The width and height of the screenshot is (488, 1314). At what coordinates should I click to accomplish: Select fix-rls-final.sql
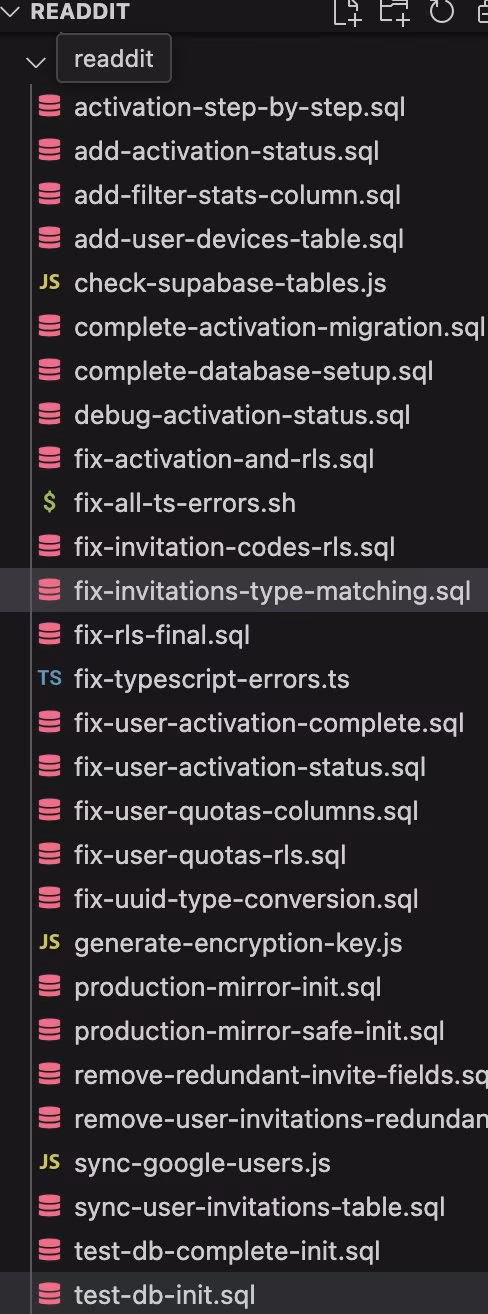pyautogui.click(x=162, y=635)
